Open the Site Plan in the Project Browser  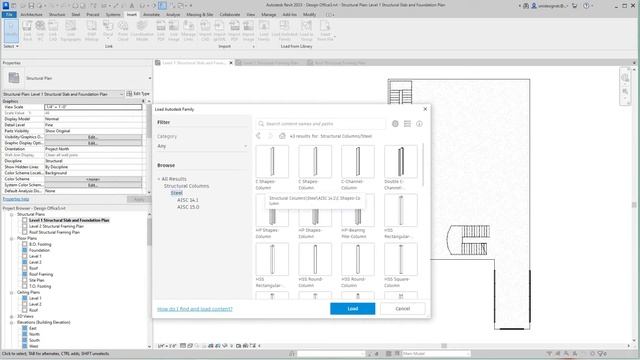(36, 280)
